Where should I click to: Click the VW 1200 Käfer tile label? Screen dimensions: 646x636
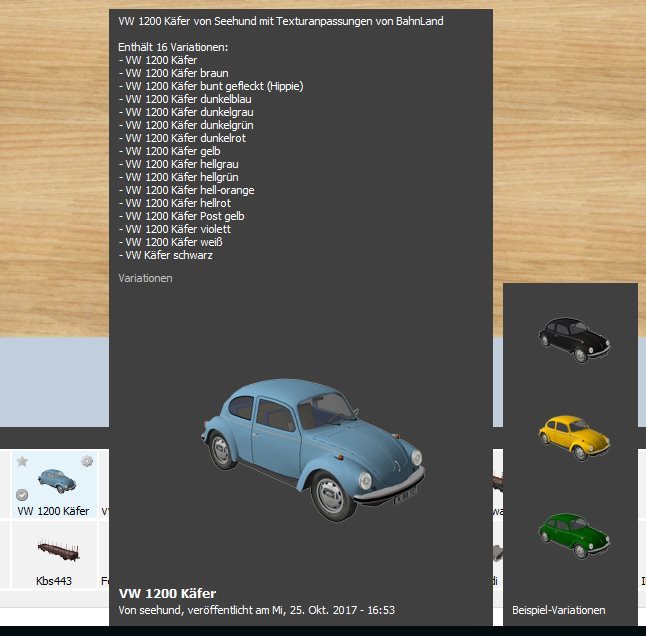click(x=53, y=511)
